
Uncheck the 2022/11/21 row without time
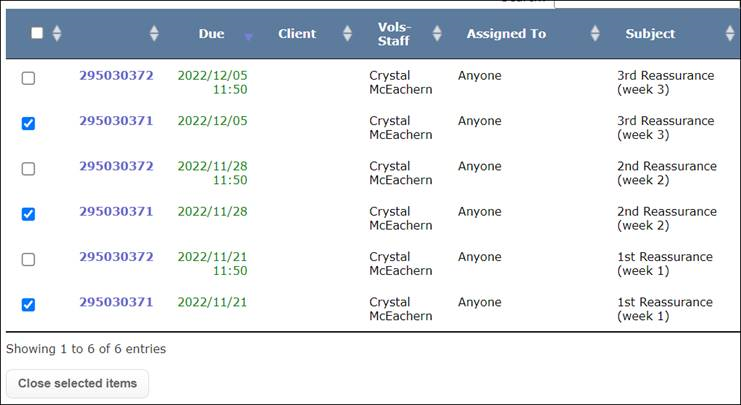pyautogui.click(x=28, y=304)
